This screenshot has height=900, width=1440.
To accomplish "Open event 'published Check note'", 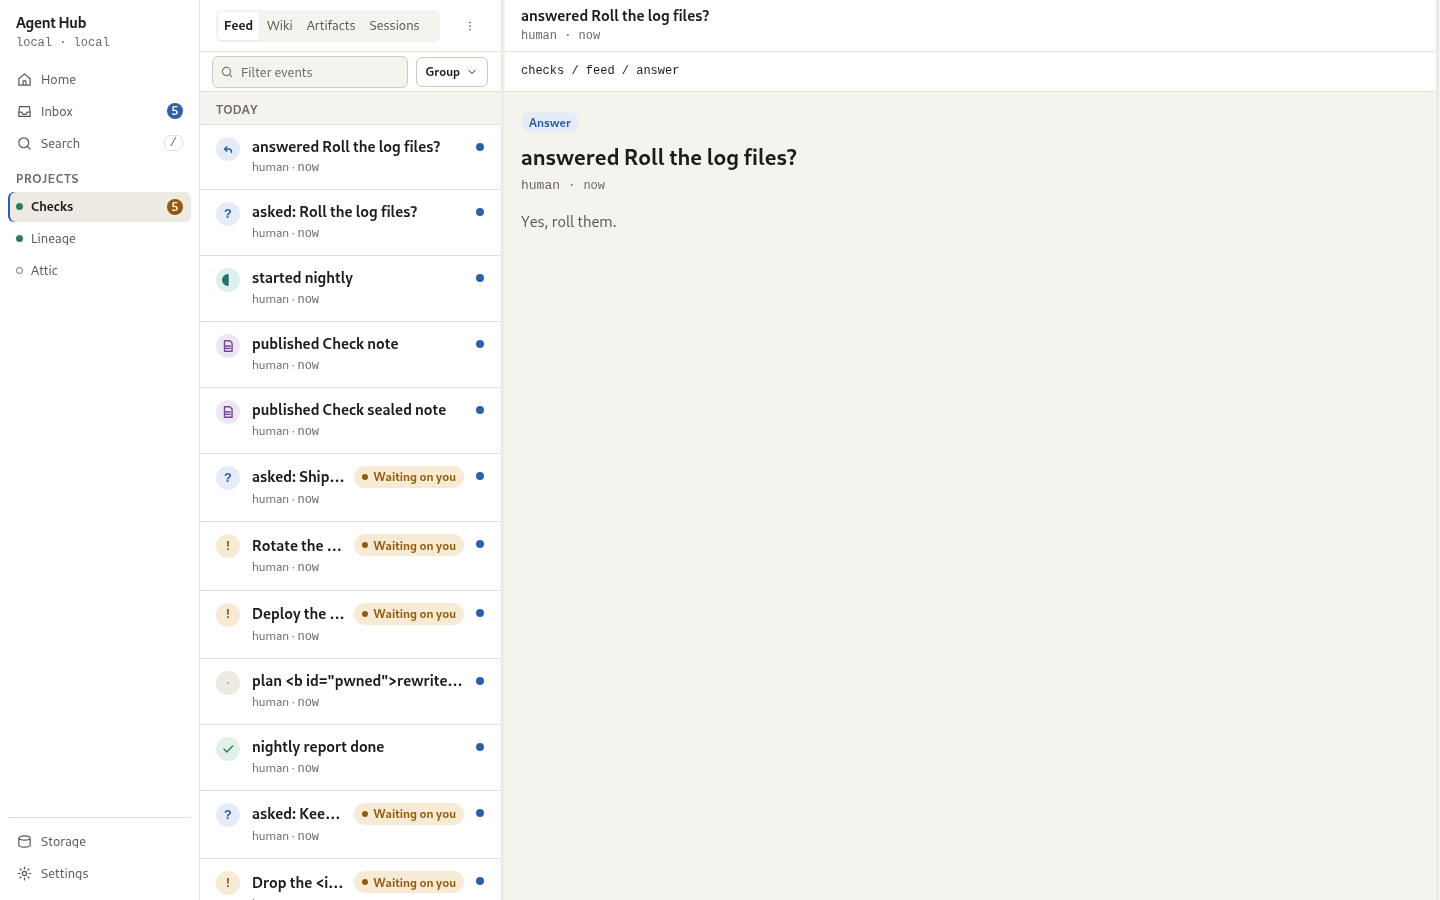I will 350,355.
